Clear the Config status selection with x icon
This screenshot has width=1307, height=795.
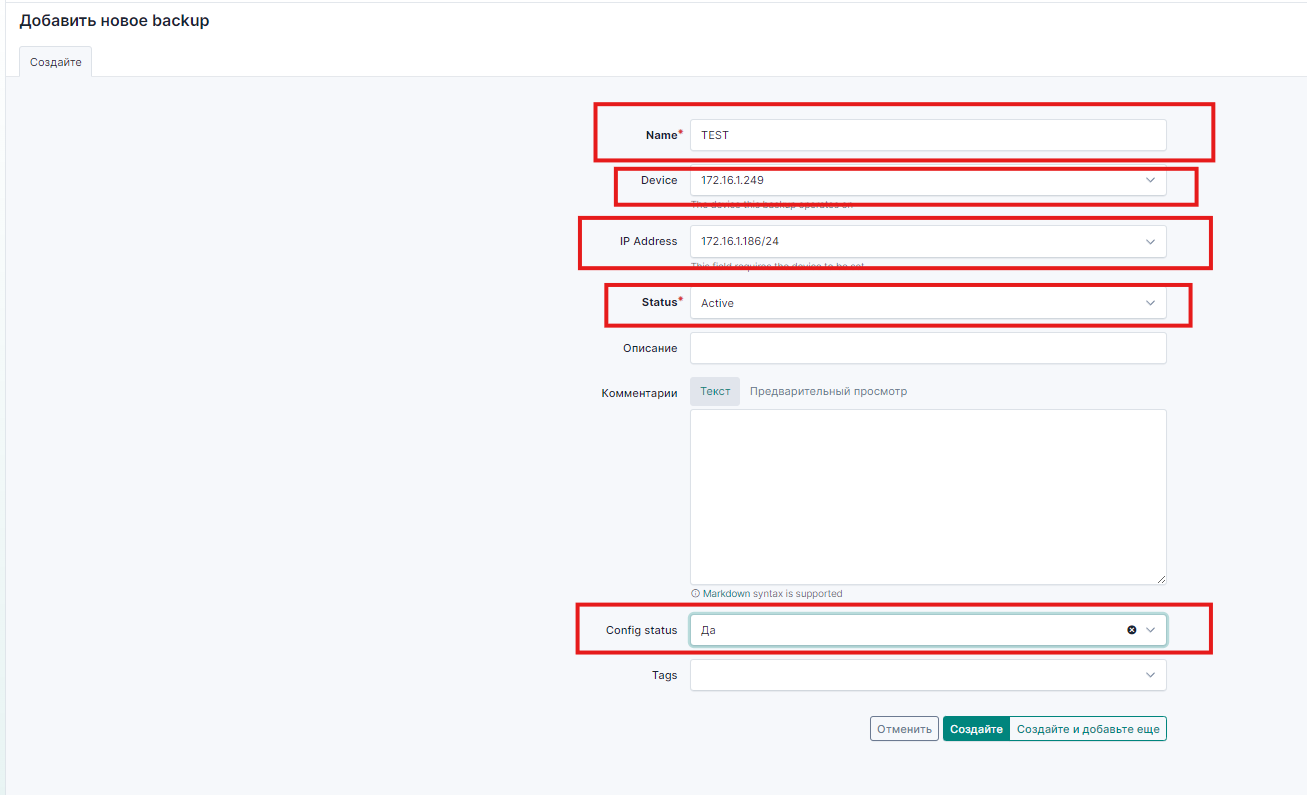pyautogui.click(x=1132, y=630)
